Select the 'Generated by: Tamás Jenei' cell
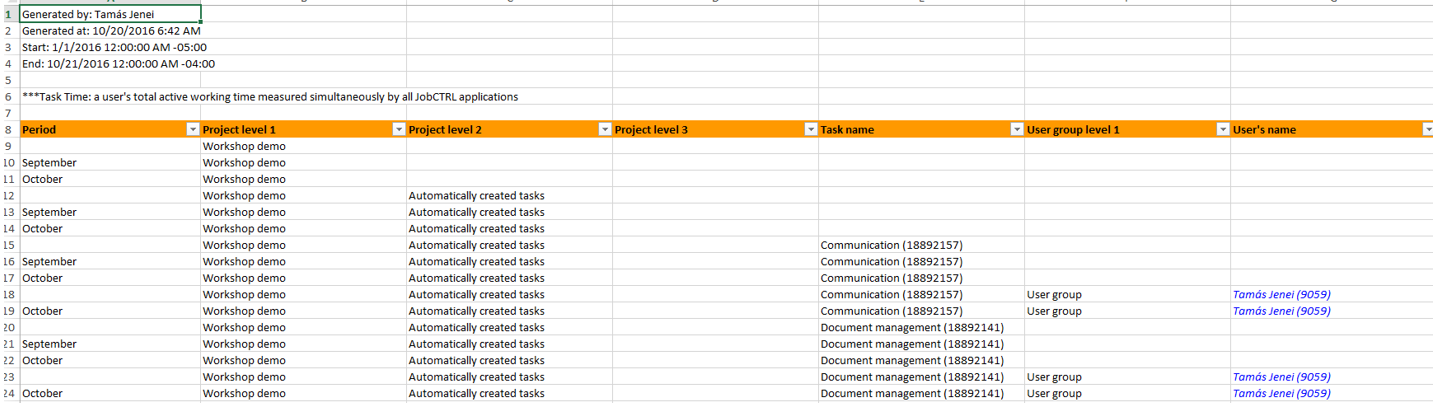 (x=110, y=14)
